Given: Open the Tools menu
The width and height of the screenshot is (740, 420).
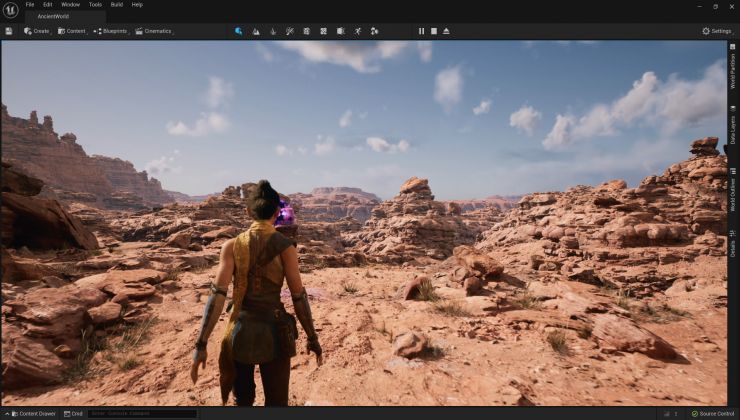Looking at the screenshot, I should click(95, 5).
